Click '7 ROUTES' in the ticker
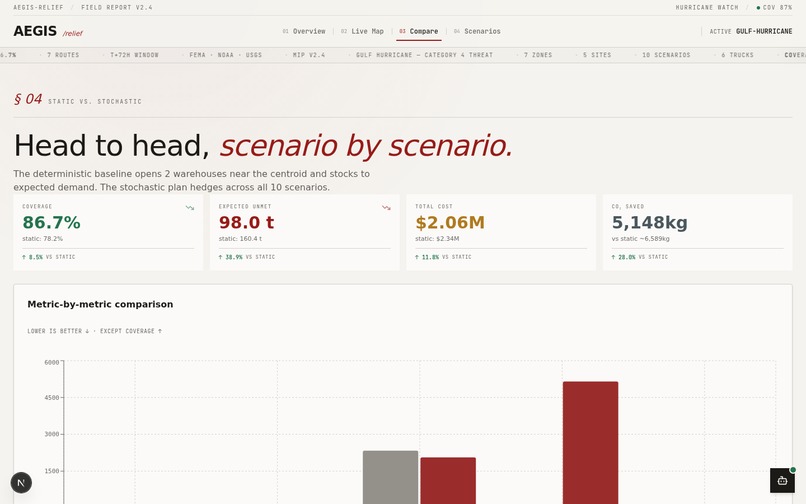 click(x=63, y=55)
